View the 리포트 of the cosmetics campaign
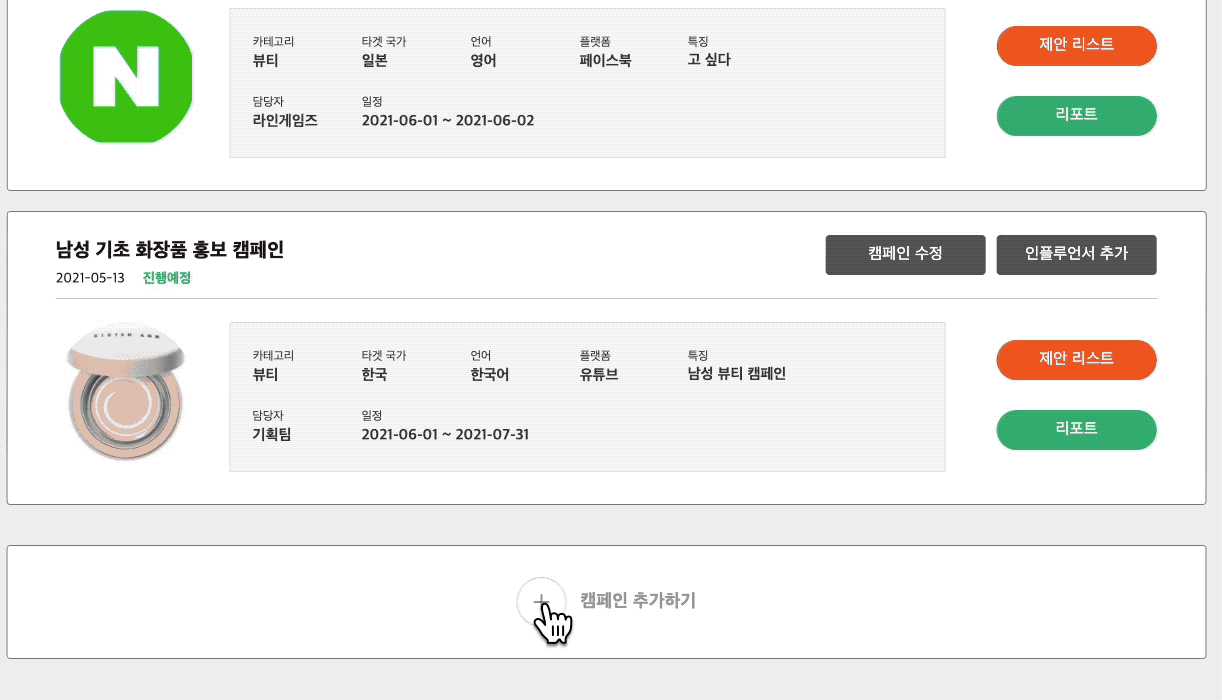The image size is (1222, 700). click(x=1076, y=430)
